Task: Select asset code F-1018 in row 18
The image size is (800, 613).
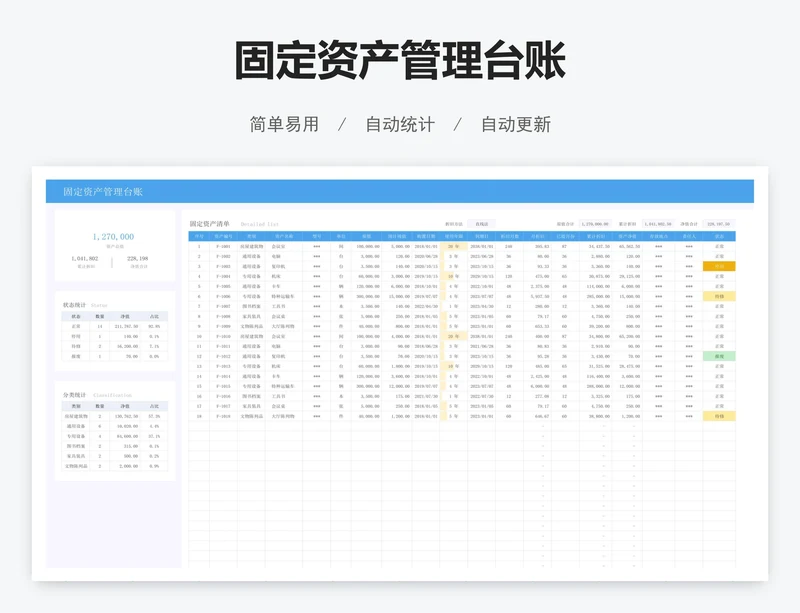Action: [x=223, y=416]
